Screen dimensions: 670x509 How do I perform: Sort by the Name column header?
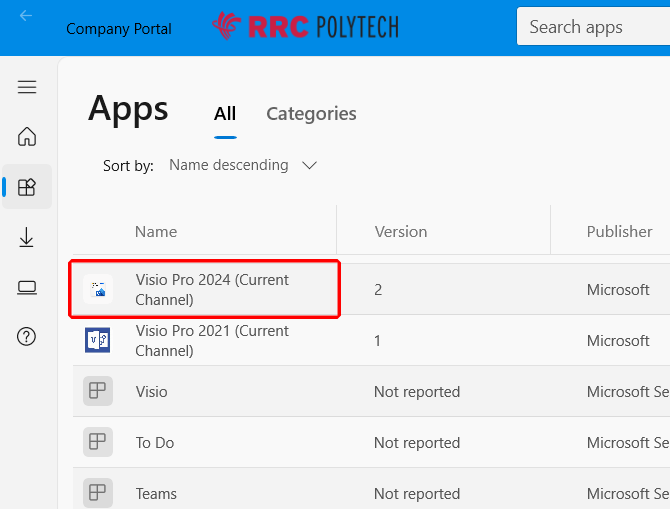point(156,232)
